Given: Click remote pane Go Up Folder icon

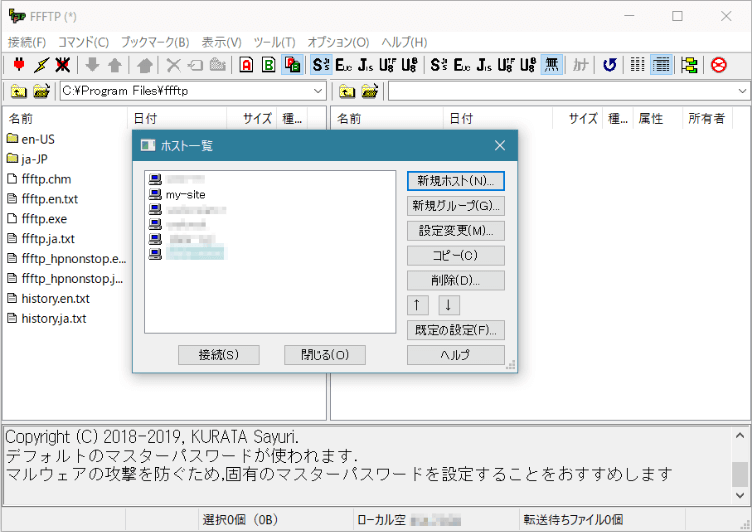Looking at the screenshot, I should pyautogui.click(x=347, y=91).
